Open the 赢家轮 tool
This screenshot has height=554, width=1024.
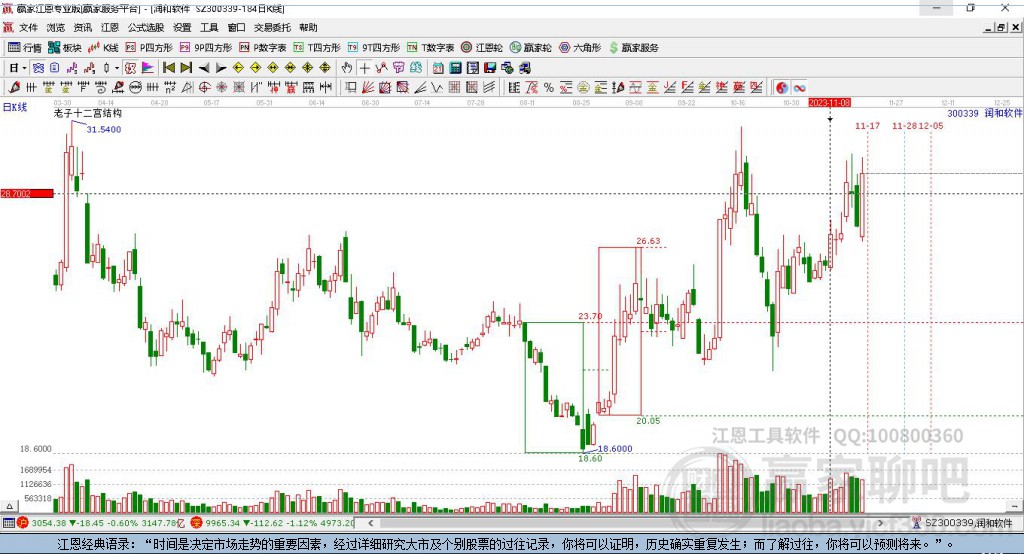(x=530, y=48)
